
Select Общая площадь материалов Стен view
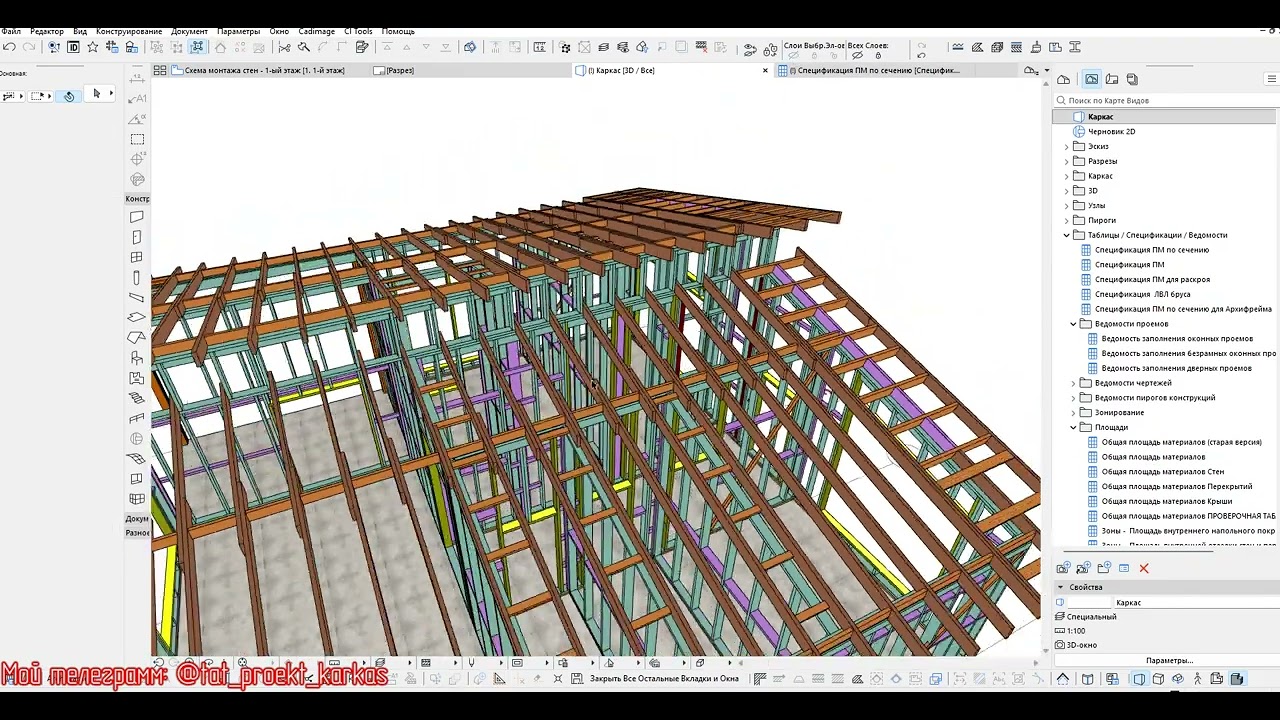[1162, 472]
